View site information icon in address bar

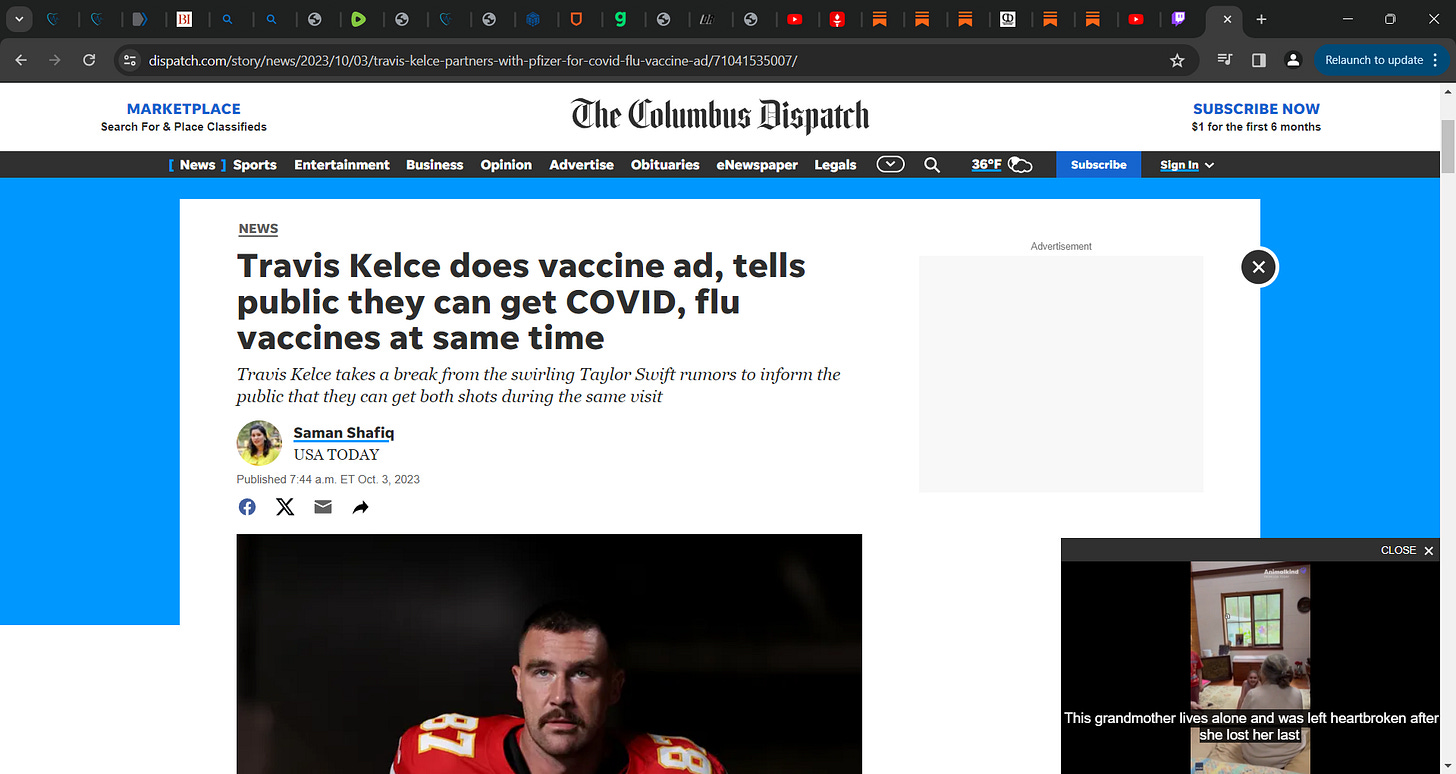129,60
